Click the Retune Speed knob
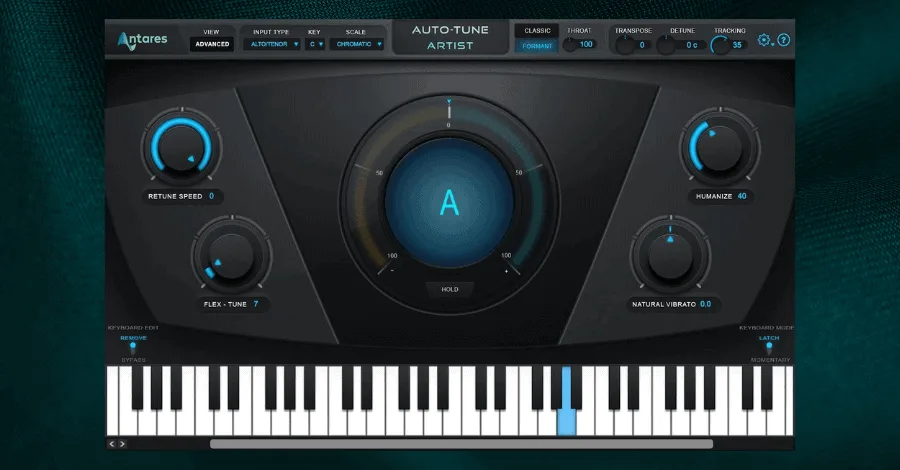 181,147
